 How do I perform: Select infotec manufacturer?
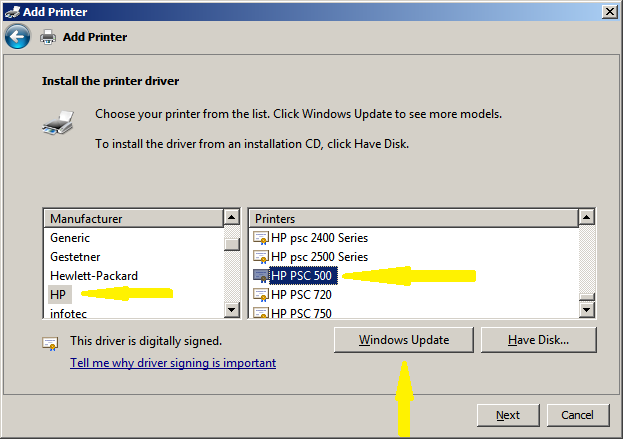[x=68, y=313]
